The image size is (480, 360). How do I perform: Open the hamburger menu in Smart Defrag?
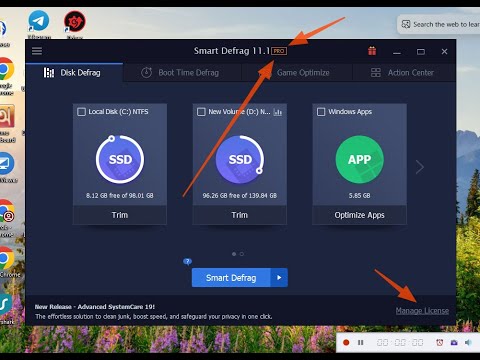point(37,51)
